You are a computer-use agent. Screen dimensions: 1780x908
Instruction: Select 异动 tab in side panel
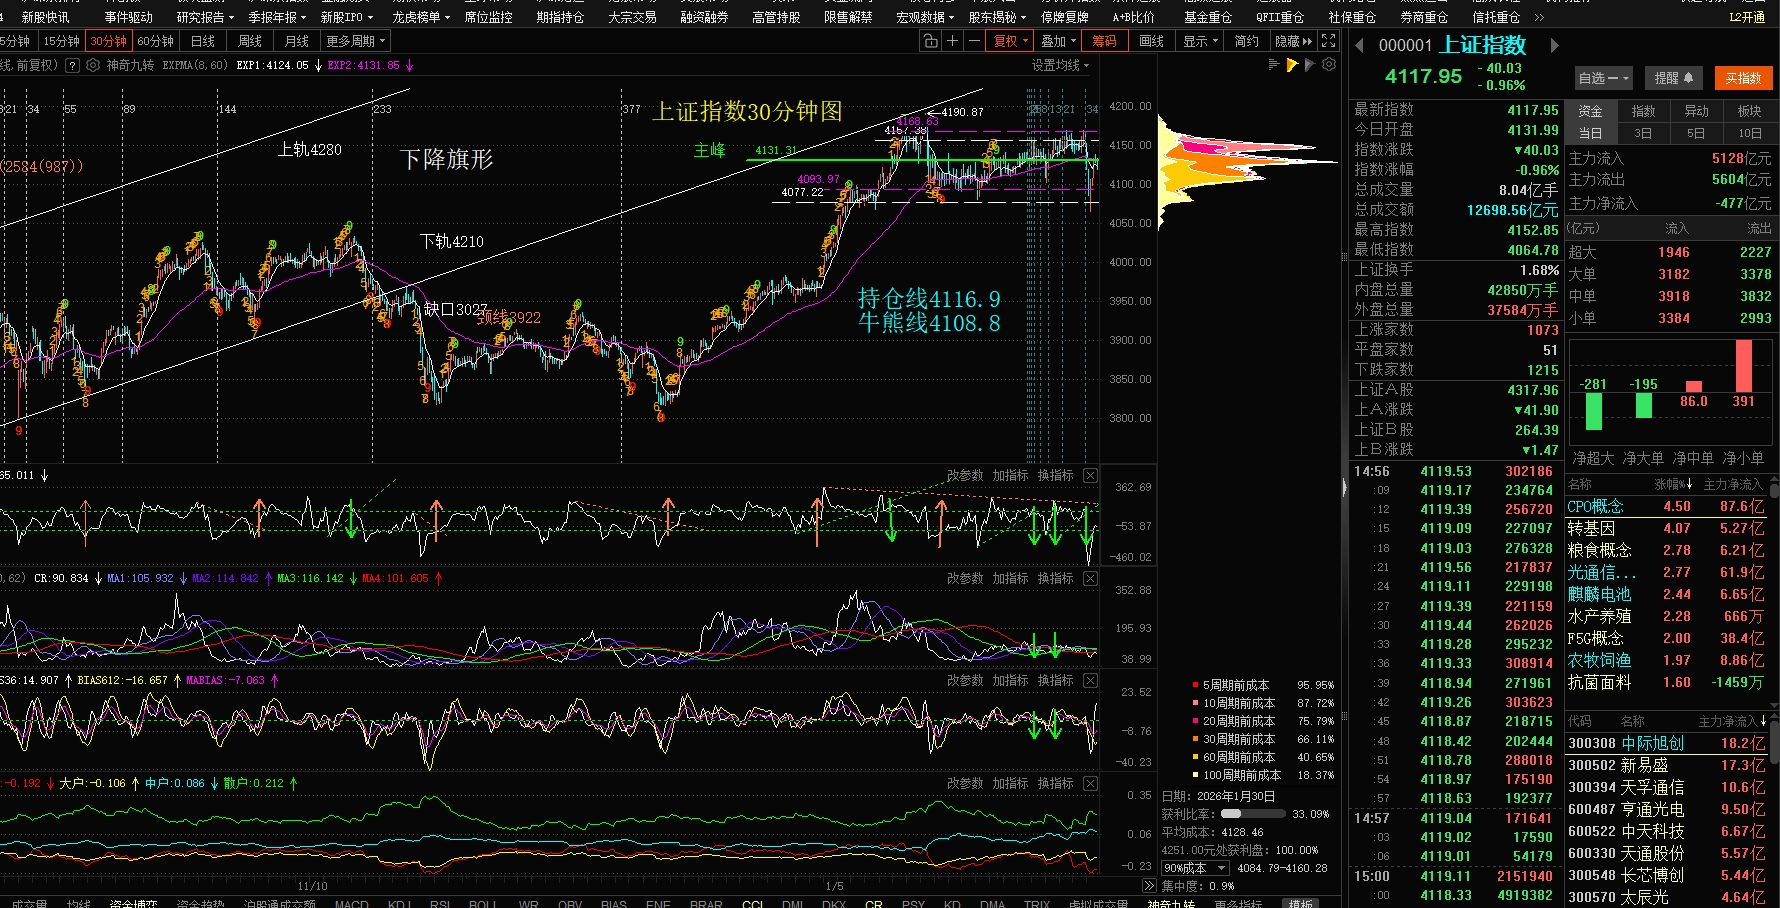pyautogui.click(x=1696, y=111)
